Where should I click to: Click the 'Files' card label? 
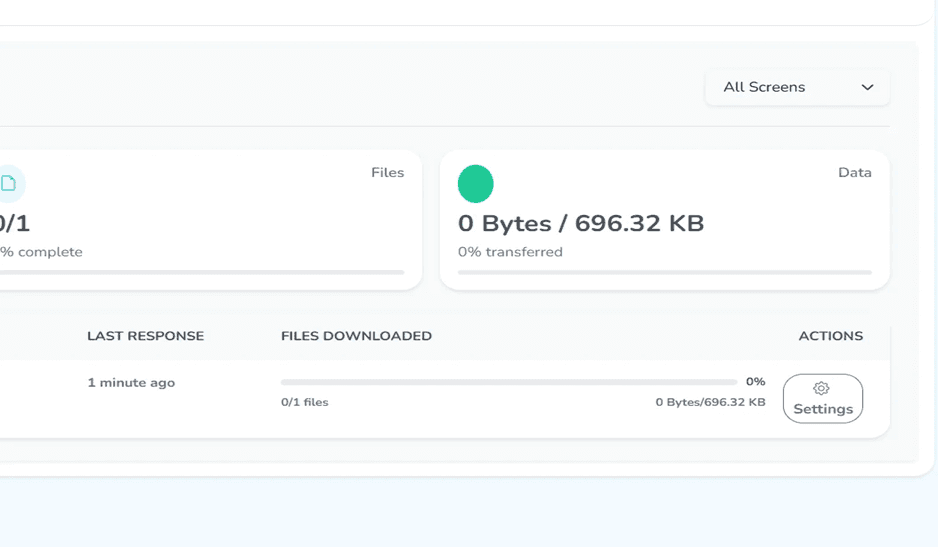pos(388,172)
